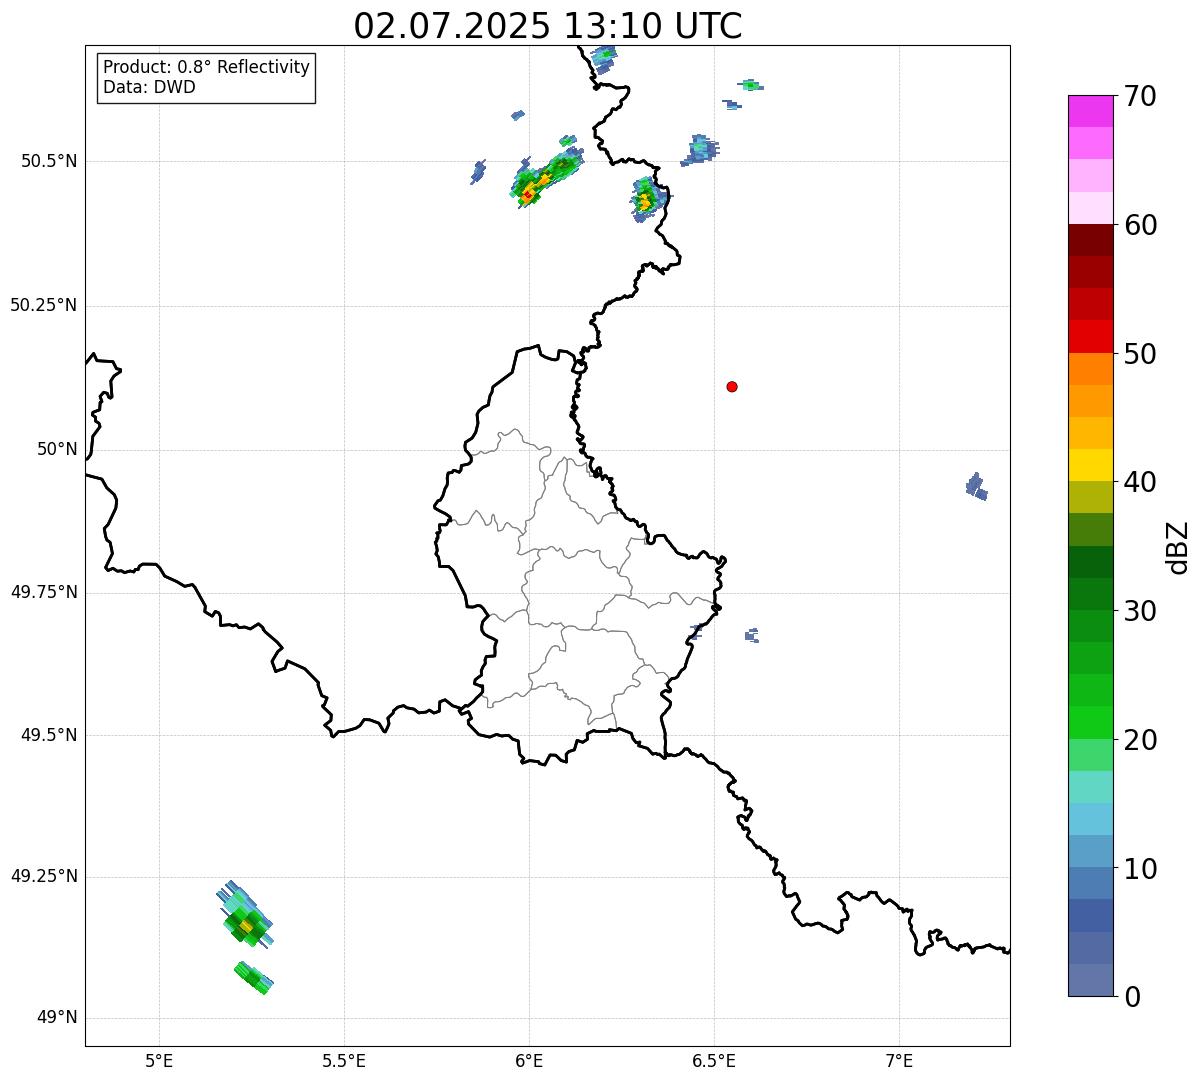Click the blue echo near 7.2°E 49.93°N
The height and width of the screenshot is (1081, 1202).
click(976, 487)
